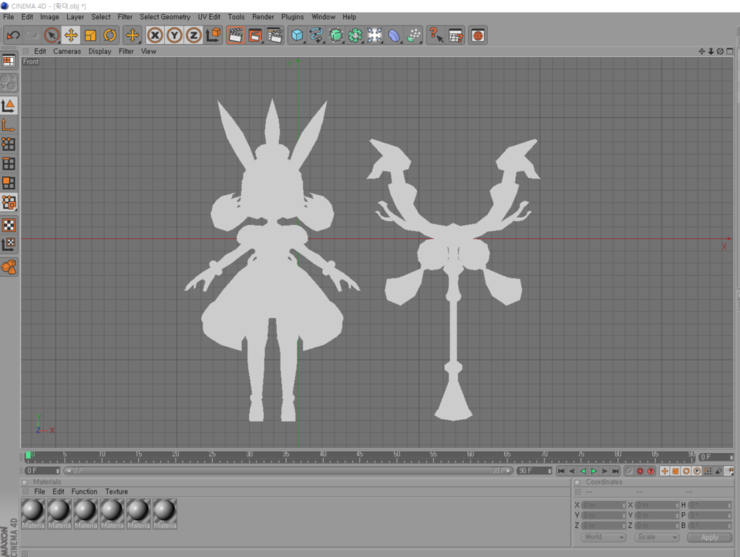This screenshot has height=557, width=740.
Task: Go to start of animation
Action: (561, 471)
